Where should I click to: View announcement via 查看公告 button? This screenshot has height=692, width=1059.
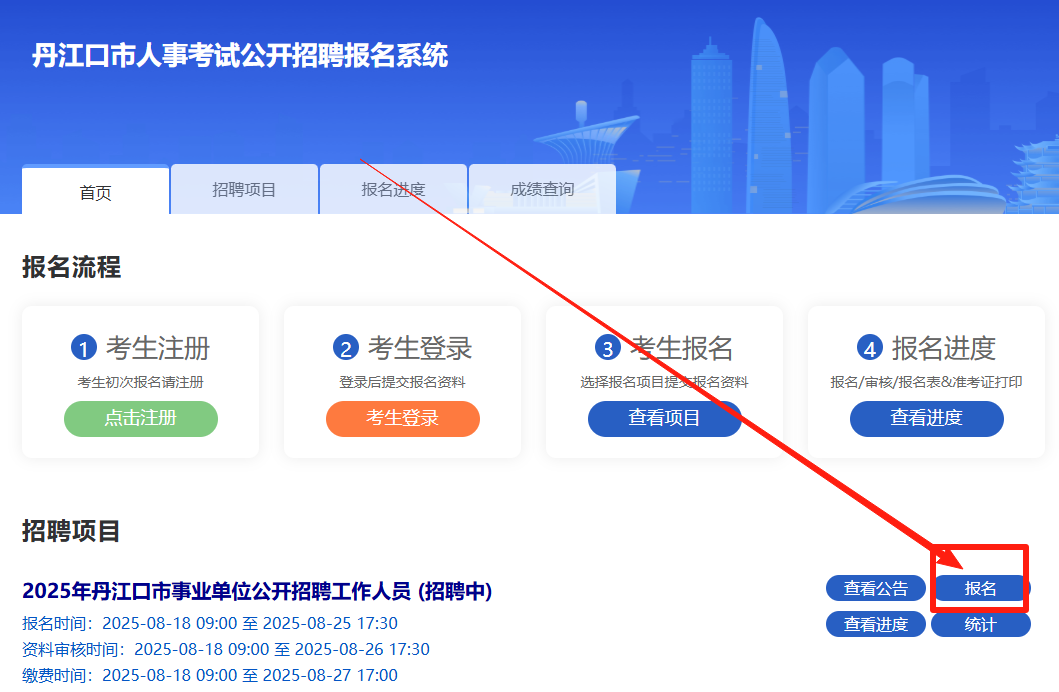[875, 589]
